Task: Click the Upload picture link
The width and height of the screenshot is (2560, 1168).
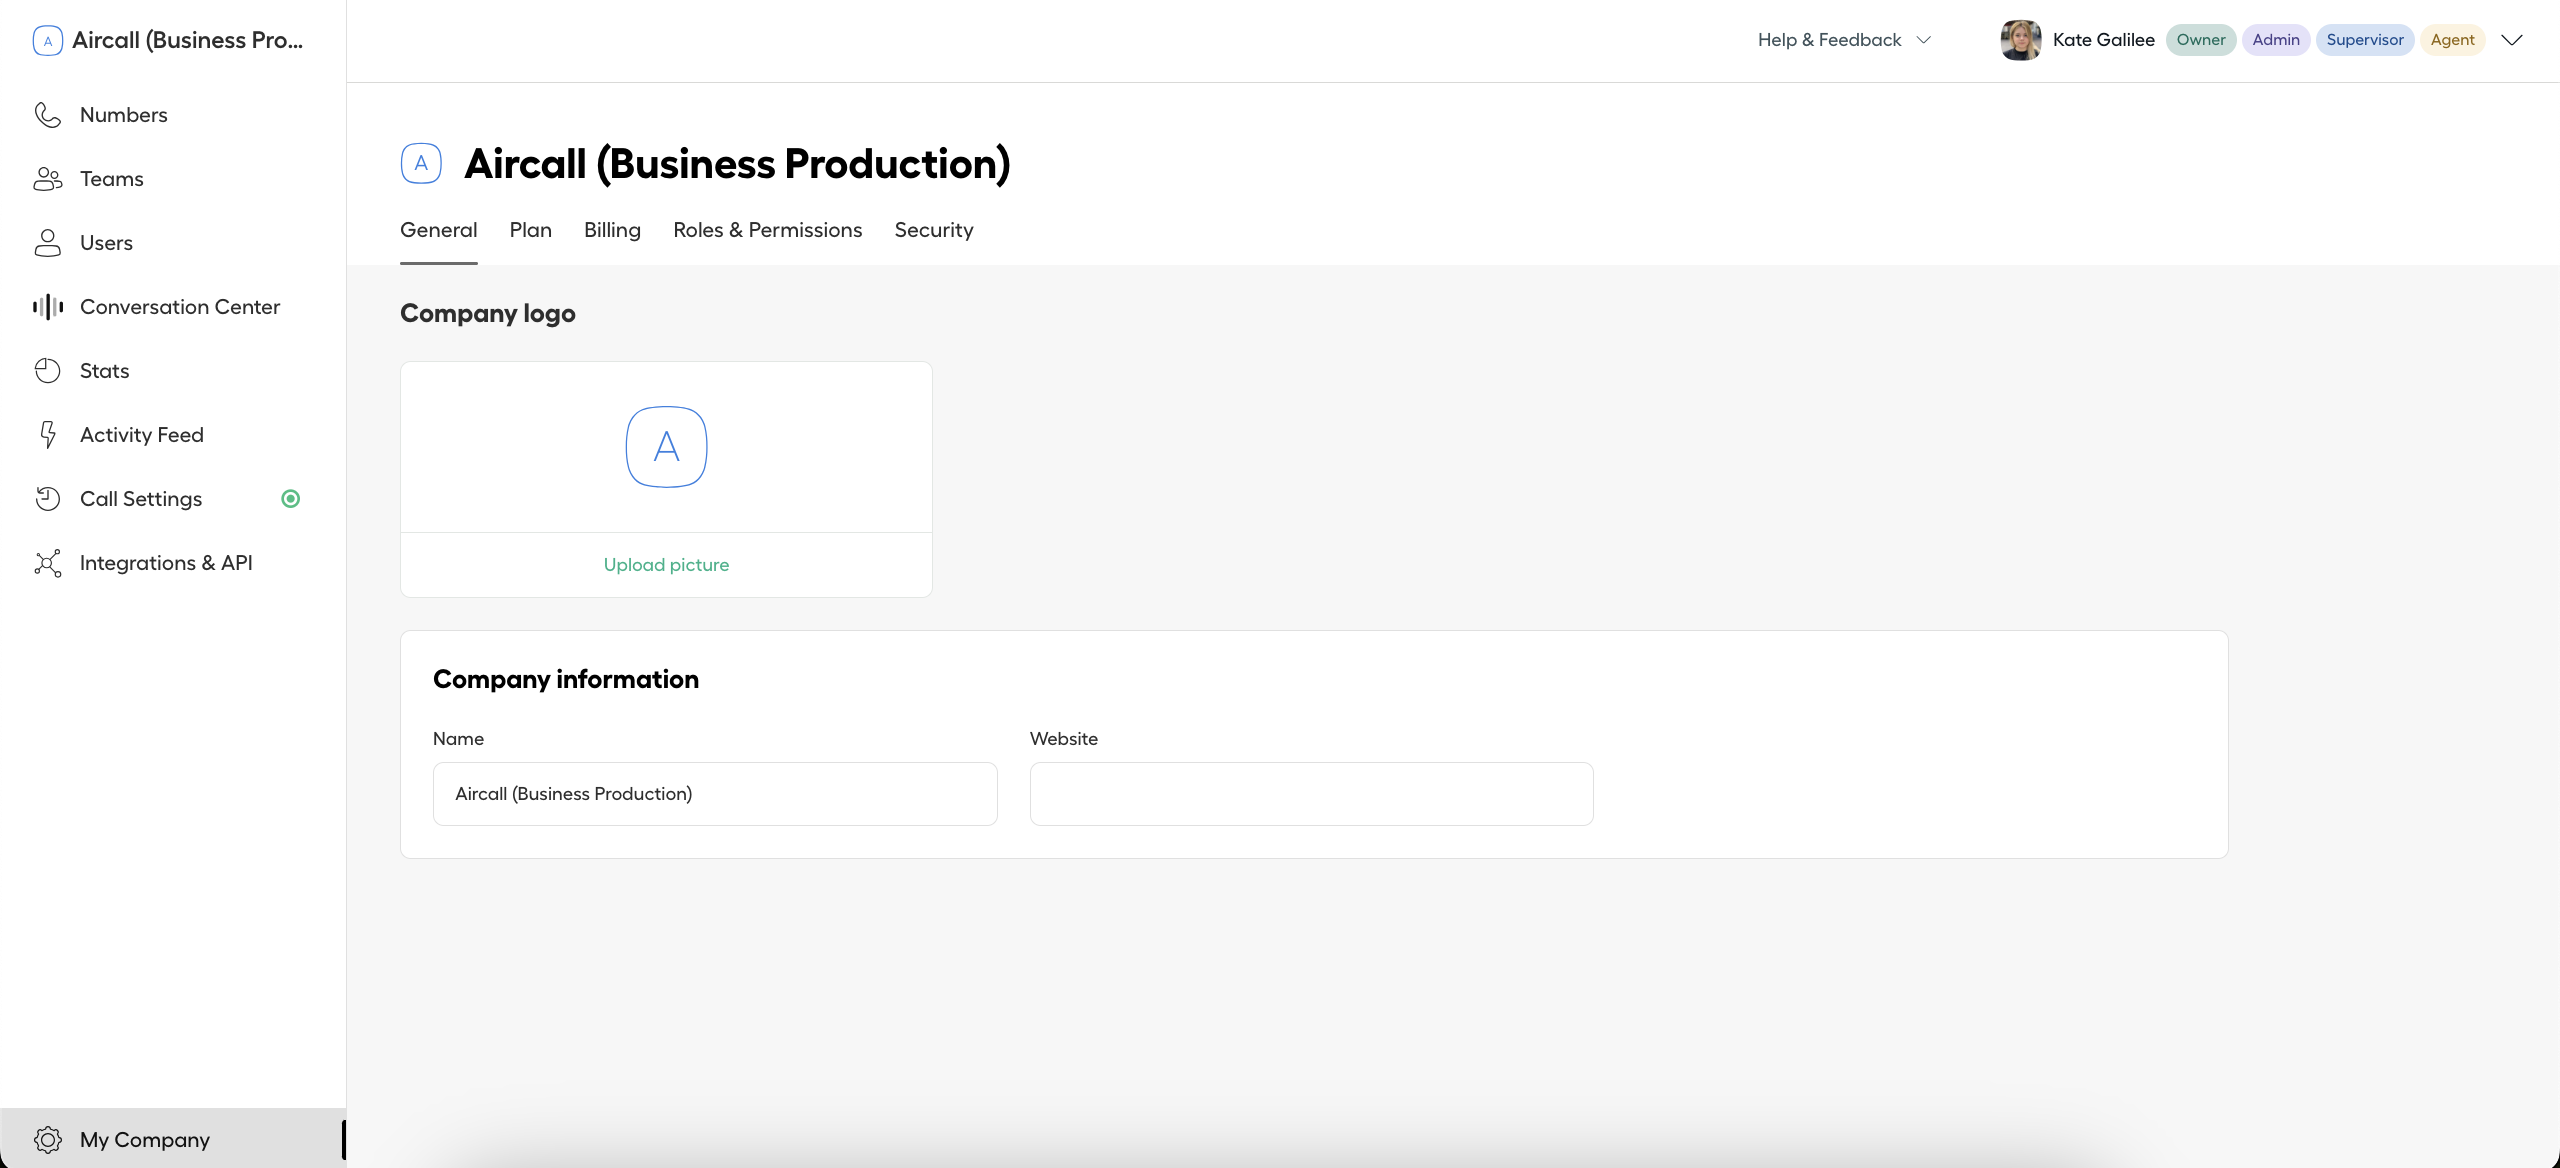Action: click(666, 564)
